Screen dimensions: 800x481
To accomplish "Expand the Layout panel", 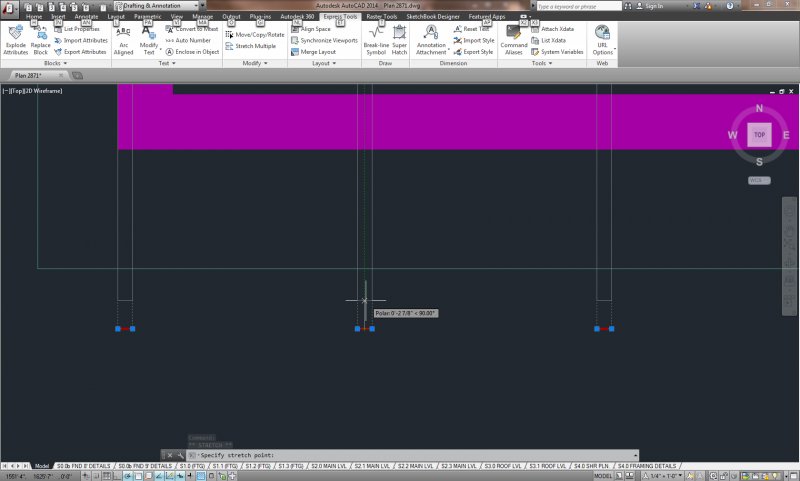I will point(324,63).
